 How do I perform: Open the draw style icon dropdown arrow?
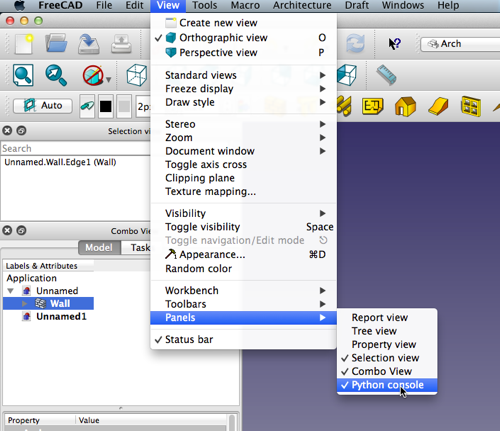tap(108, 80)
